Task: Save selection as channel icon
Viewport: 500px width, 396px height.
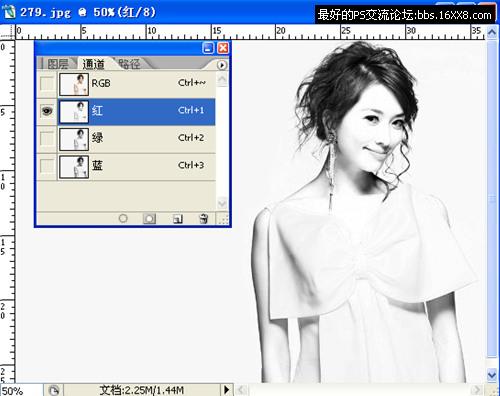Action: (x=149, y=219)
